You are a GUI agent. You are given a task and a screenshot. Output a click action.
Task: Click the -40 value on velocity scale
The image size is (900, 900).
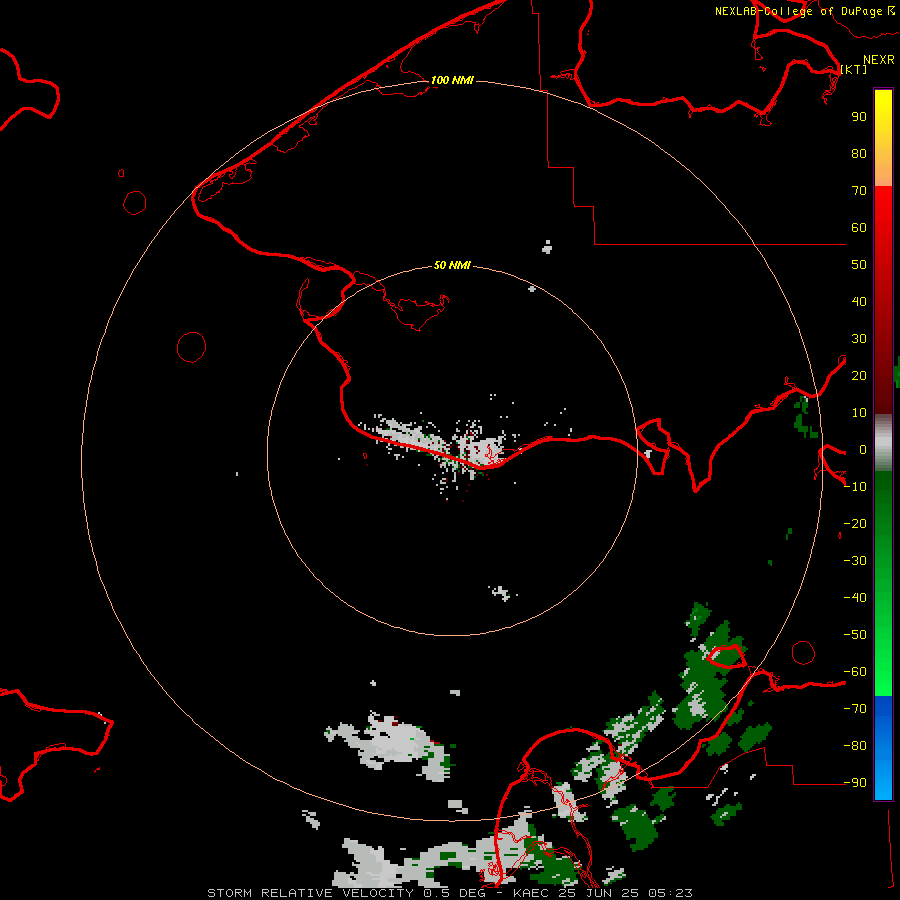click(x=855, y=598)
